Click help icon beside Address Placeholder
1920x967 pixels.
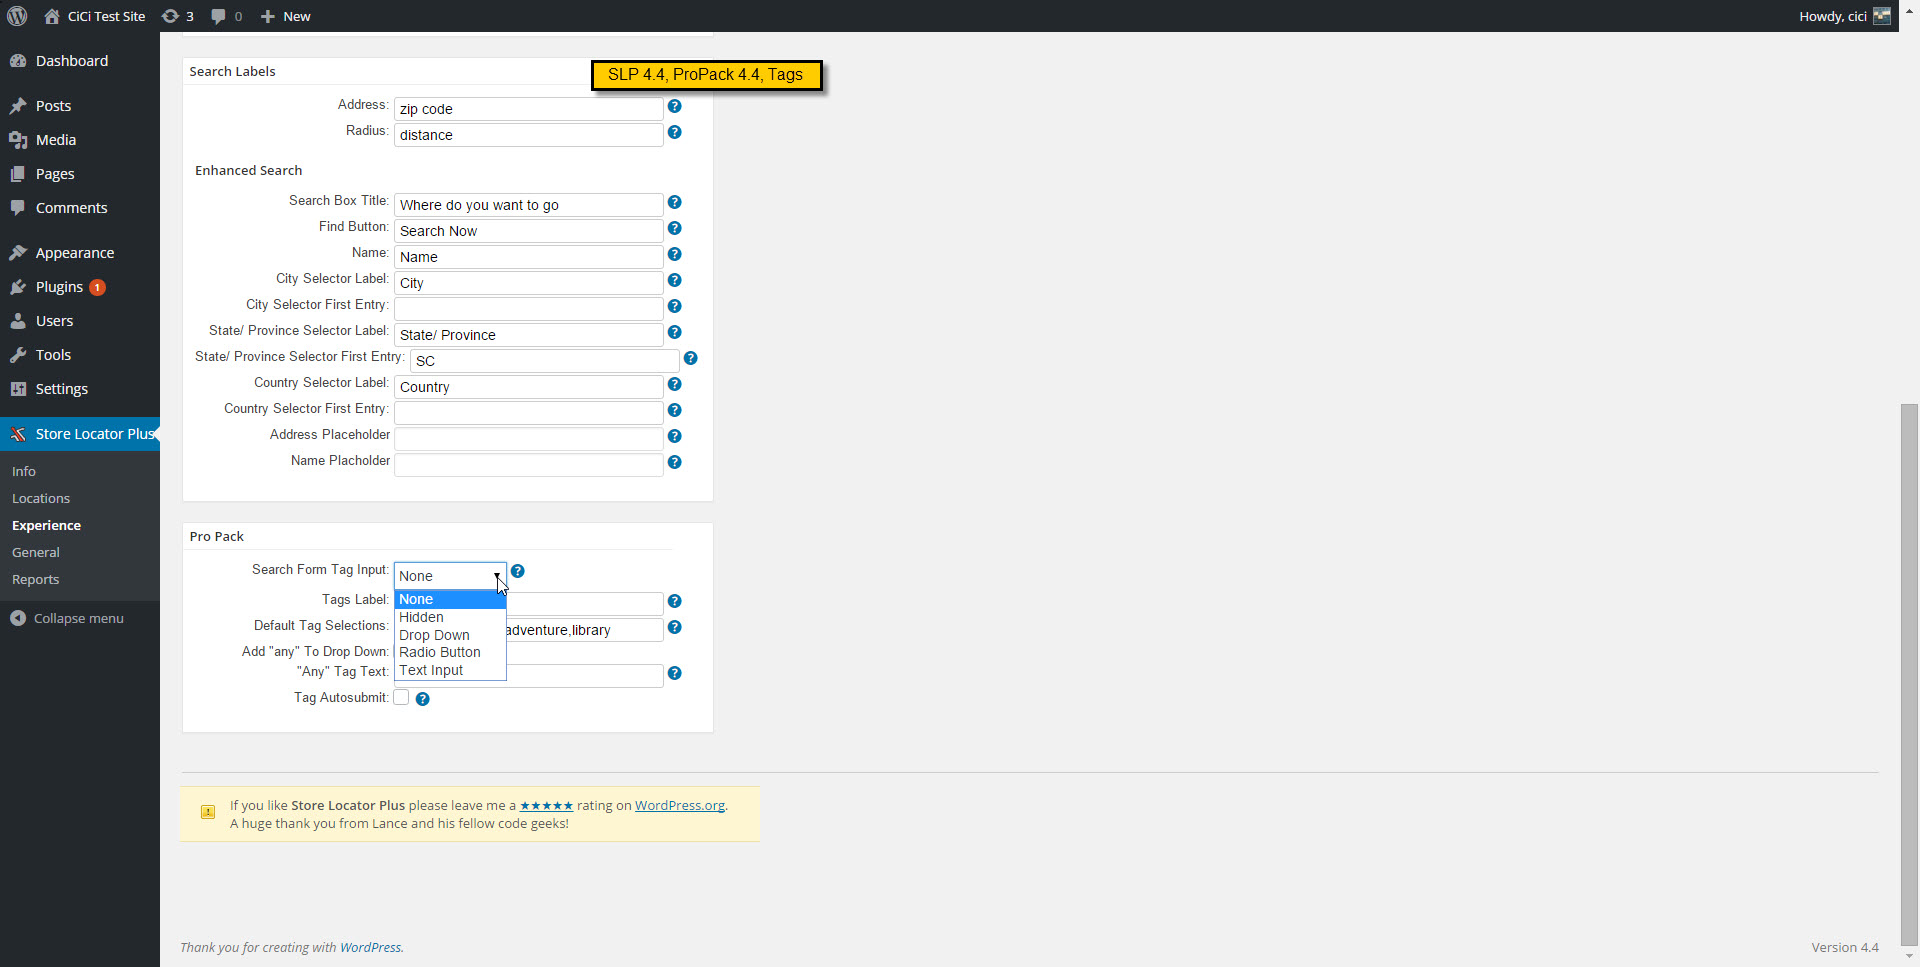click(x=674, y=436)
